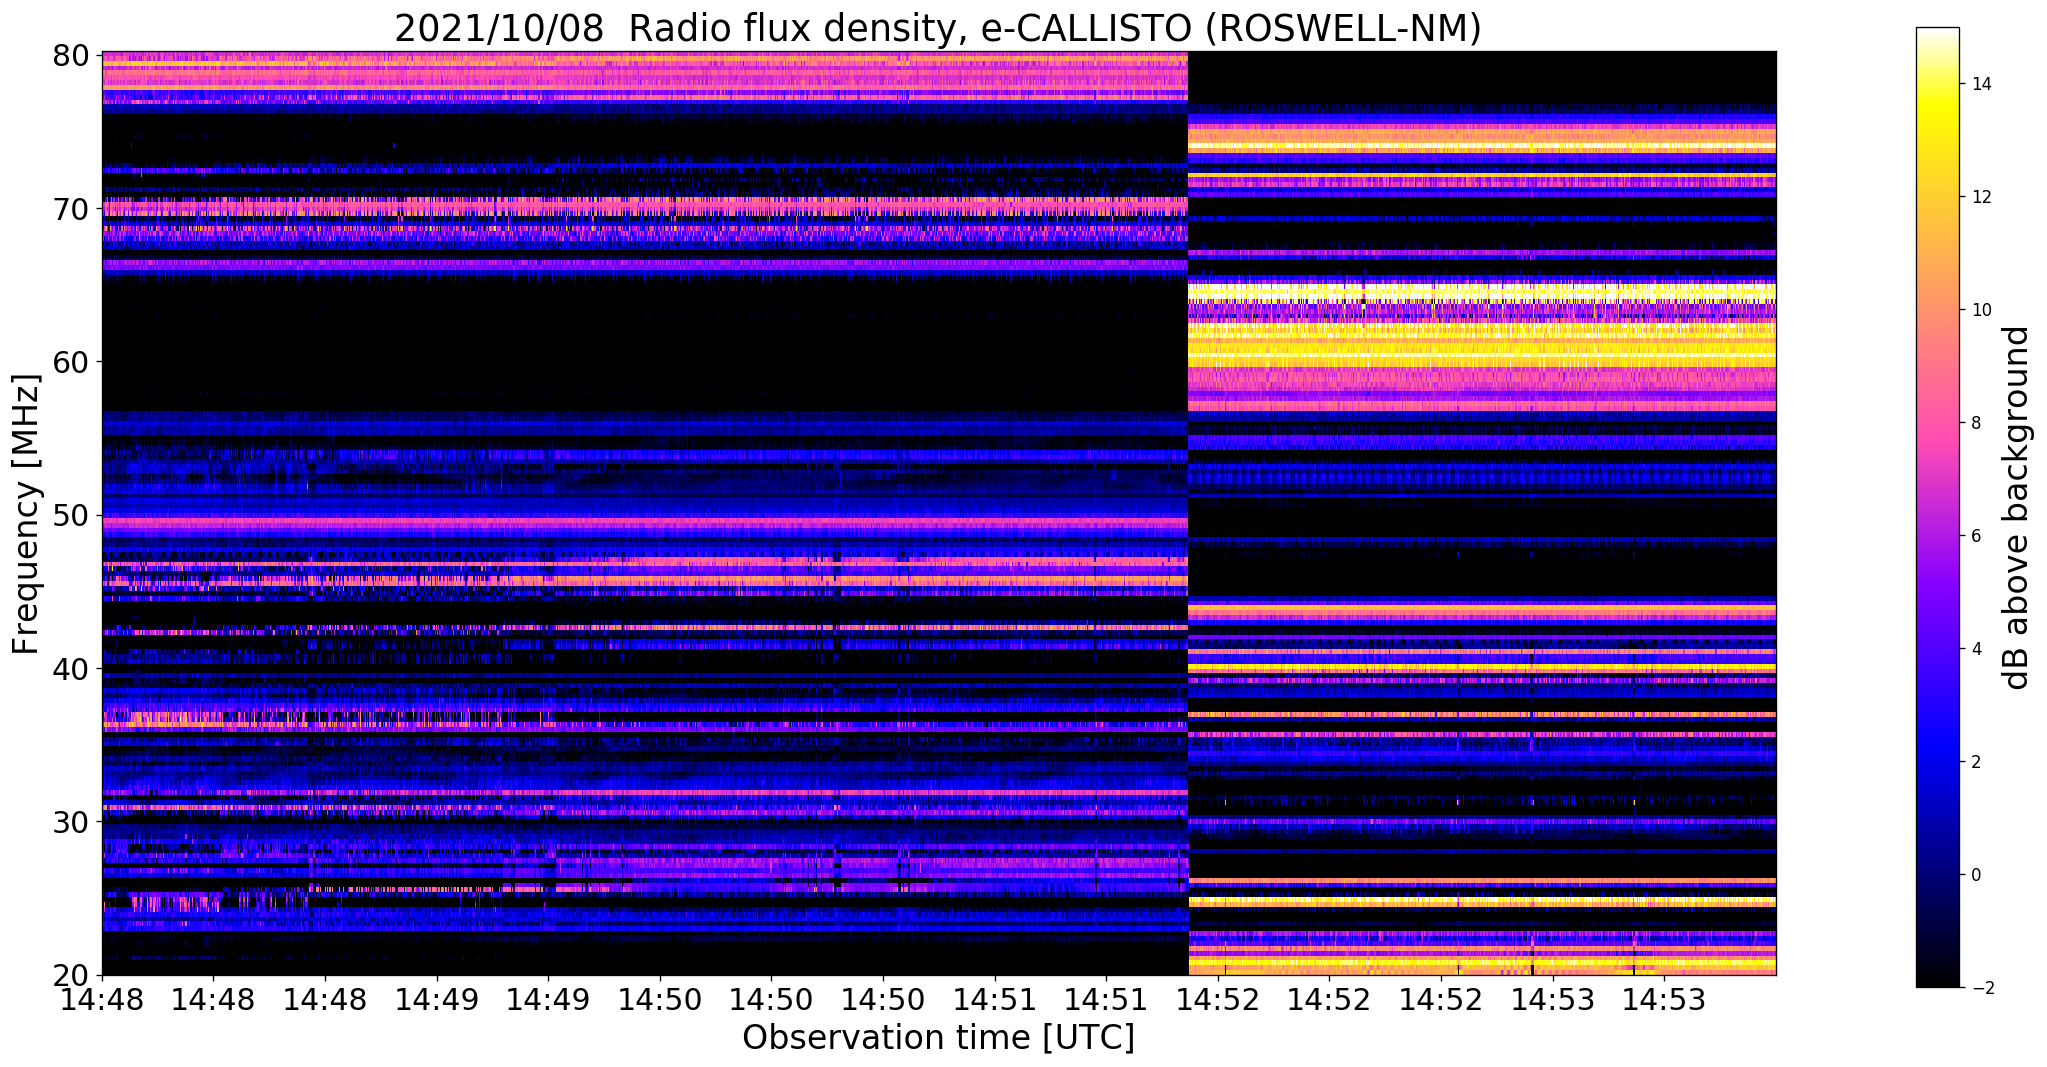Click the colorbar tick label 14

pos(1980,84)
